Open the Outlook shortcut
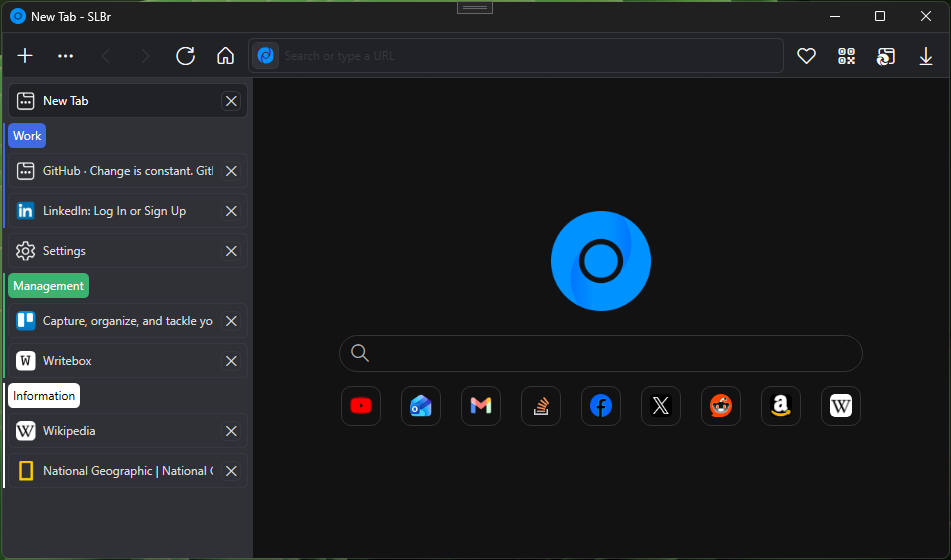The width and height of the screenshot is (951, 560). coord(421,406)
